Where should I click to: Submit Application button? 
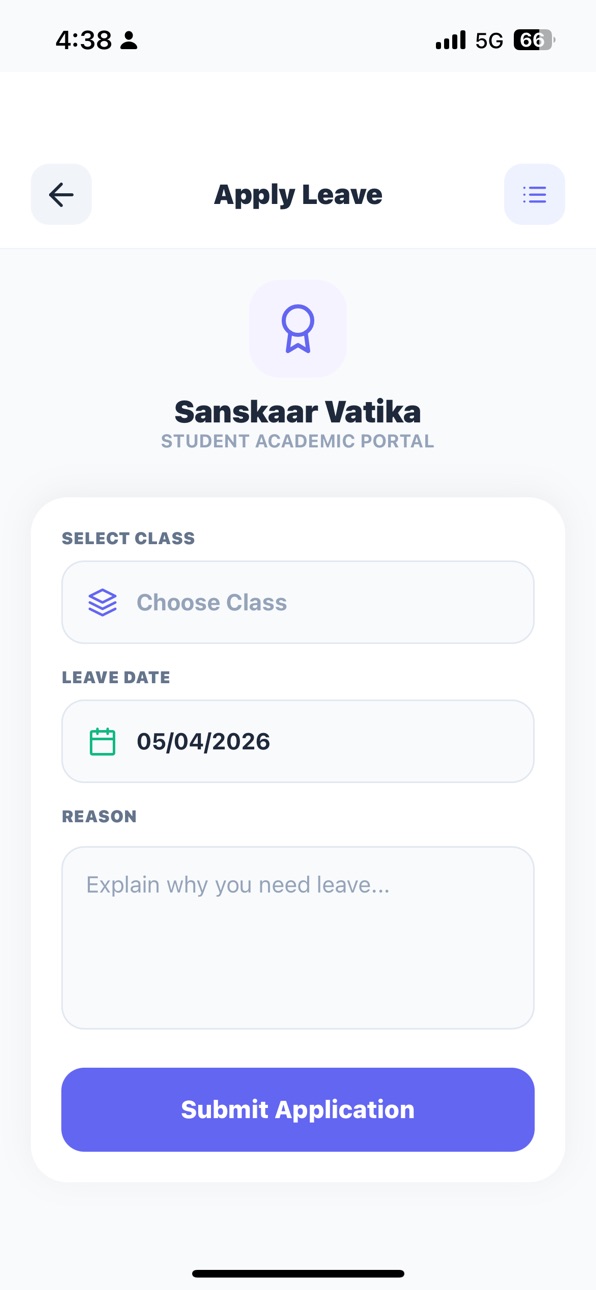click(298, 1109)
